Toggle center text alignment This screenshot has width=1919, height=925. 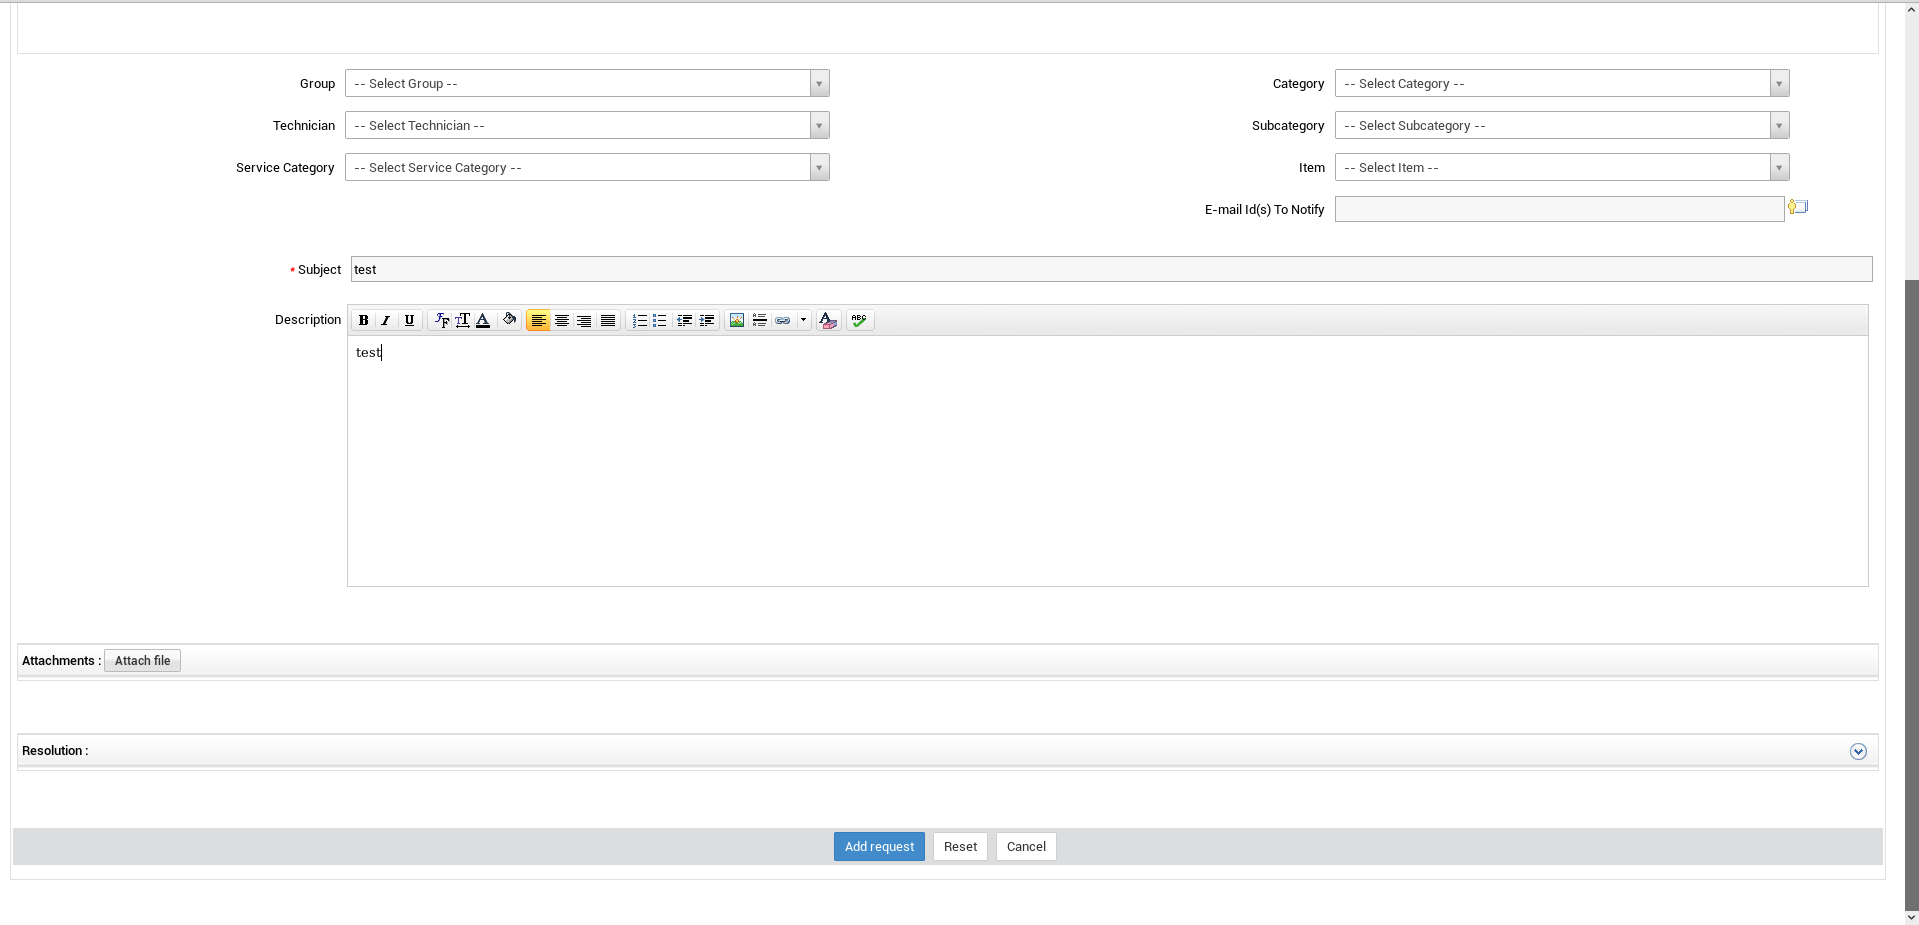562,320
